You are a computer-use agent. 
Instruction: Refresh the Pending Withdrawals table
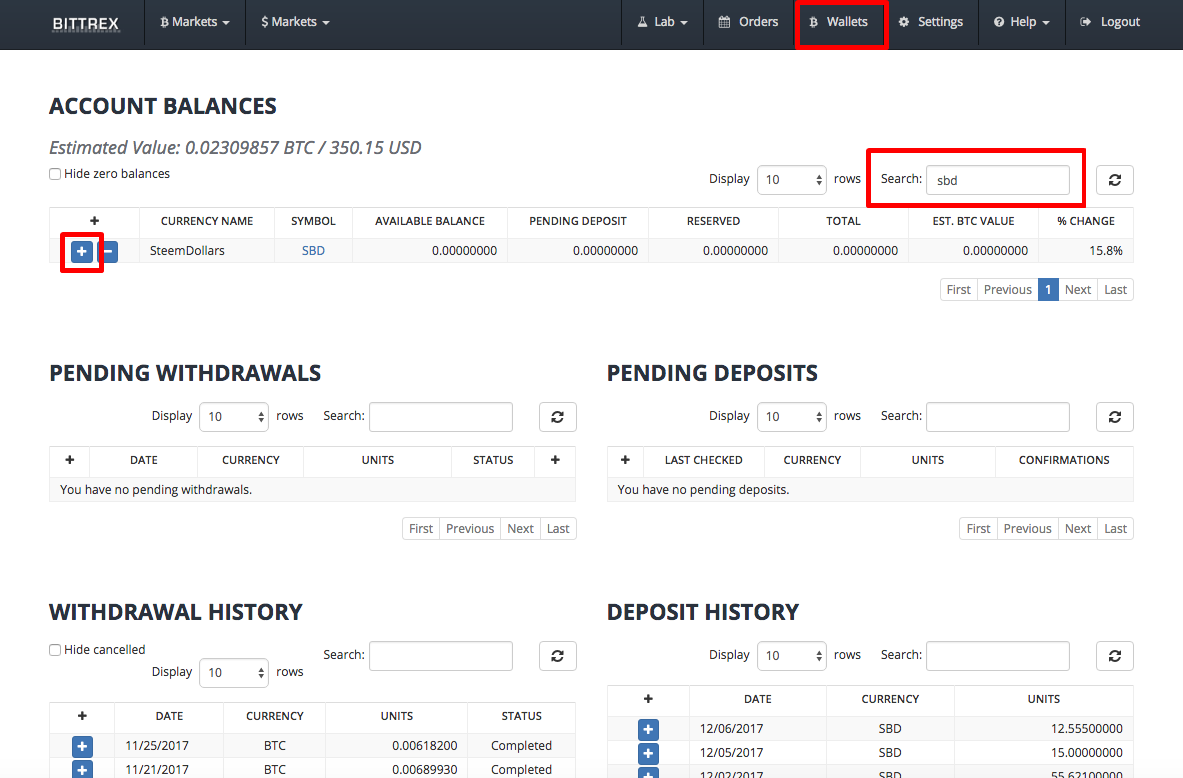558,417
